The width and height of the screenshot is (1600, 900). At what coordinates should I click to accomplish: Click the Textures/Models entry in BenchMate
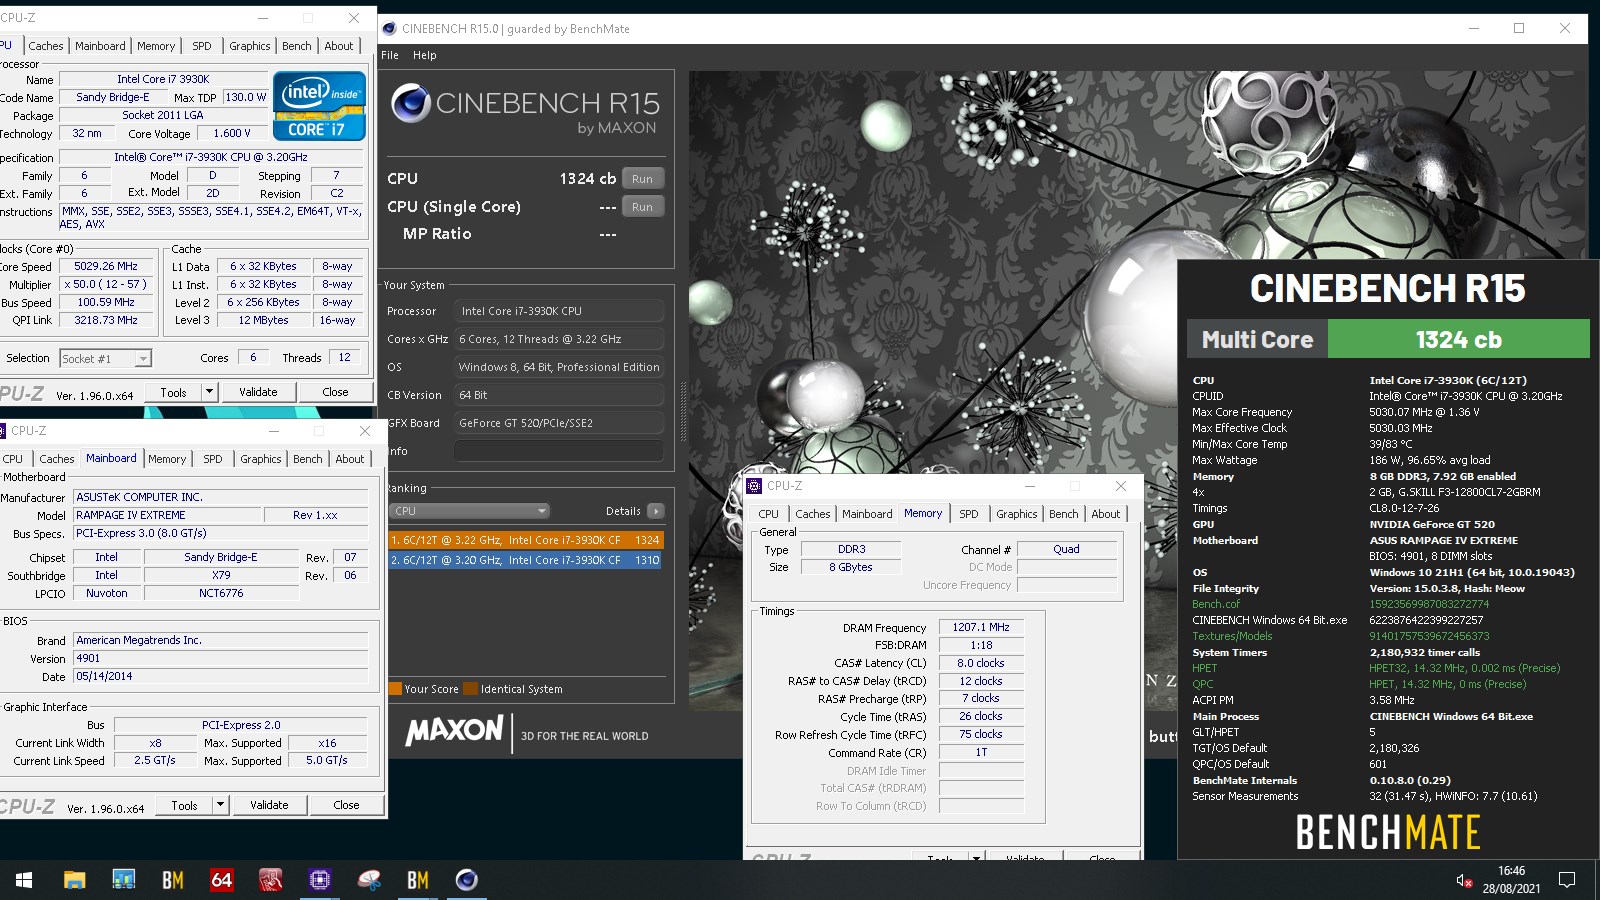click(x=1232, y=636)
